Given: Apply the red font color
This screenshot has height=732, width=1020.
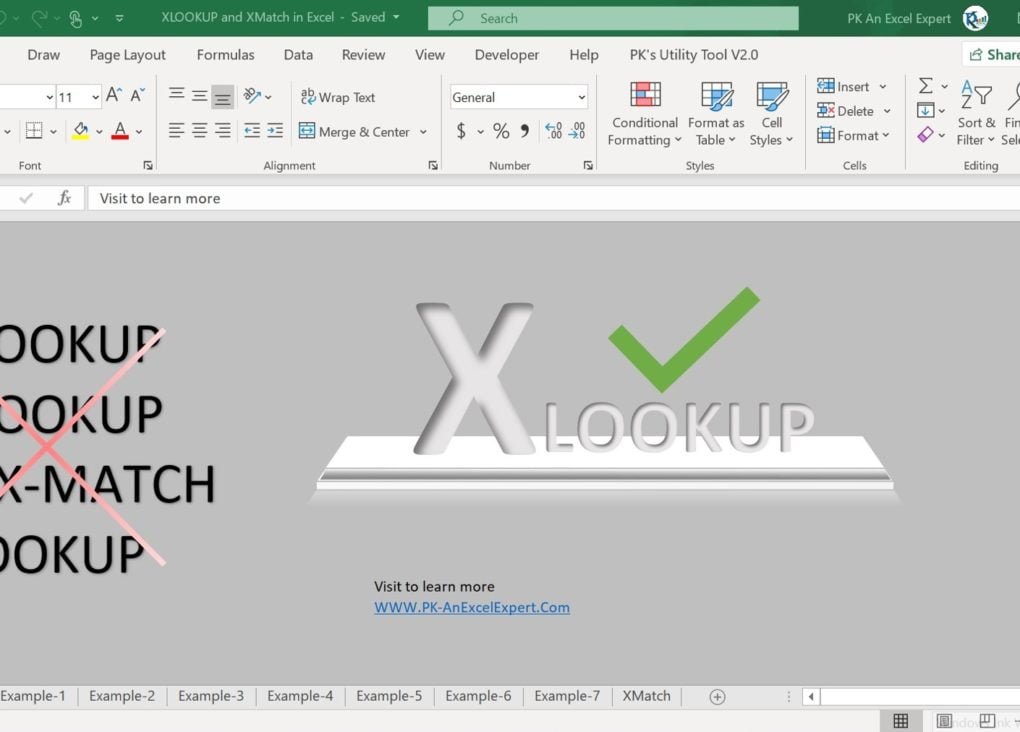Looking at the screenshot, I should tap(120, 131).
